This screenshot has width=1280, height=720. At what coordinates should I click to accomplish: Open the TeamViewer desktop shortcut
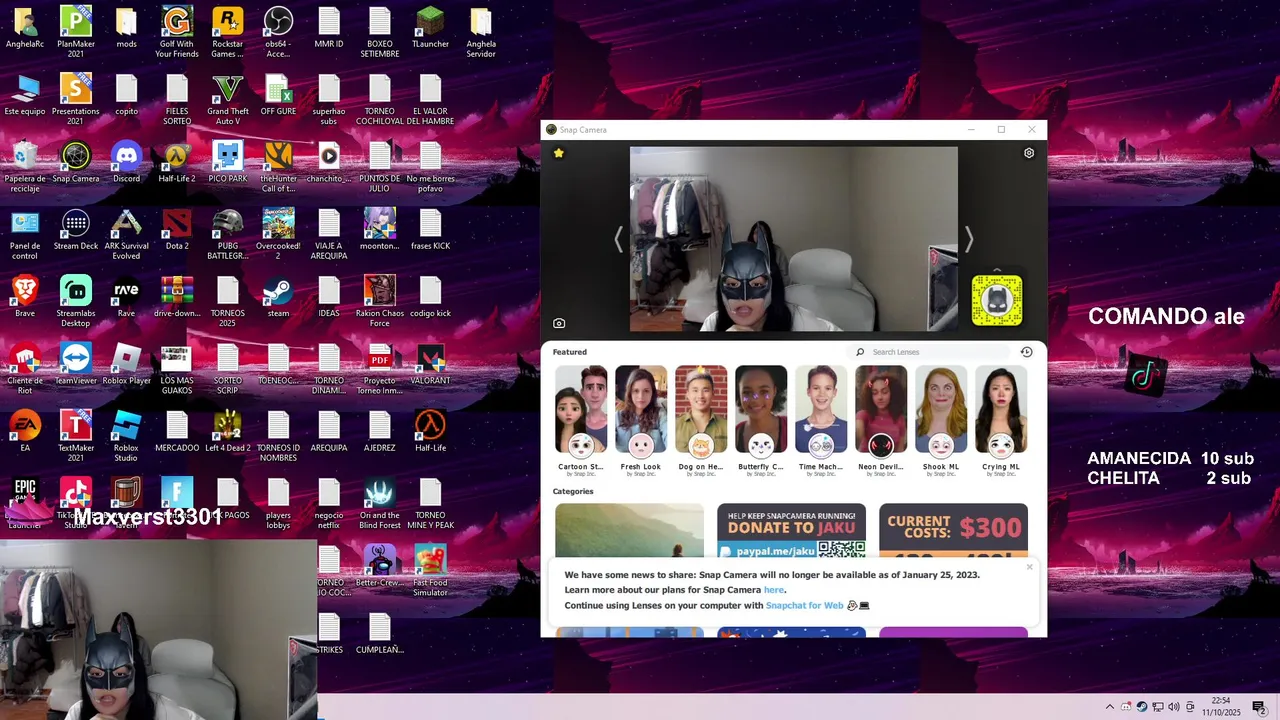click(x=76, y=365)
